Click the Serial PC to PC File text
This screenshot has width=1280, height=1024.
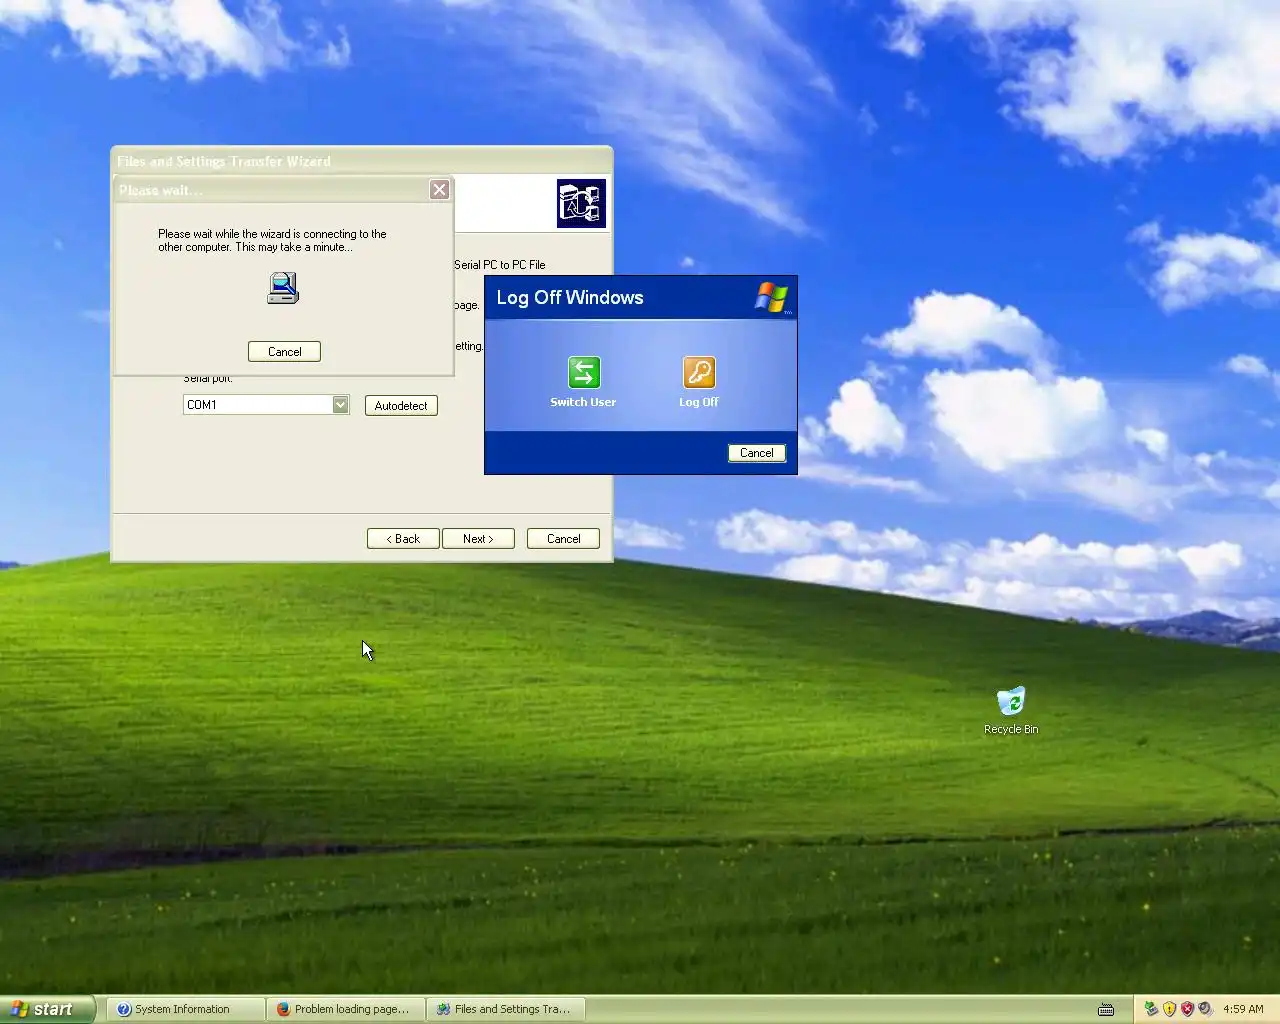(x=500, y=265)
